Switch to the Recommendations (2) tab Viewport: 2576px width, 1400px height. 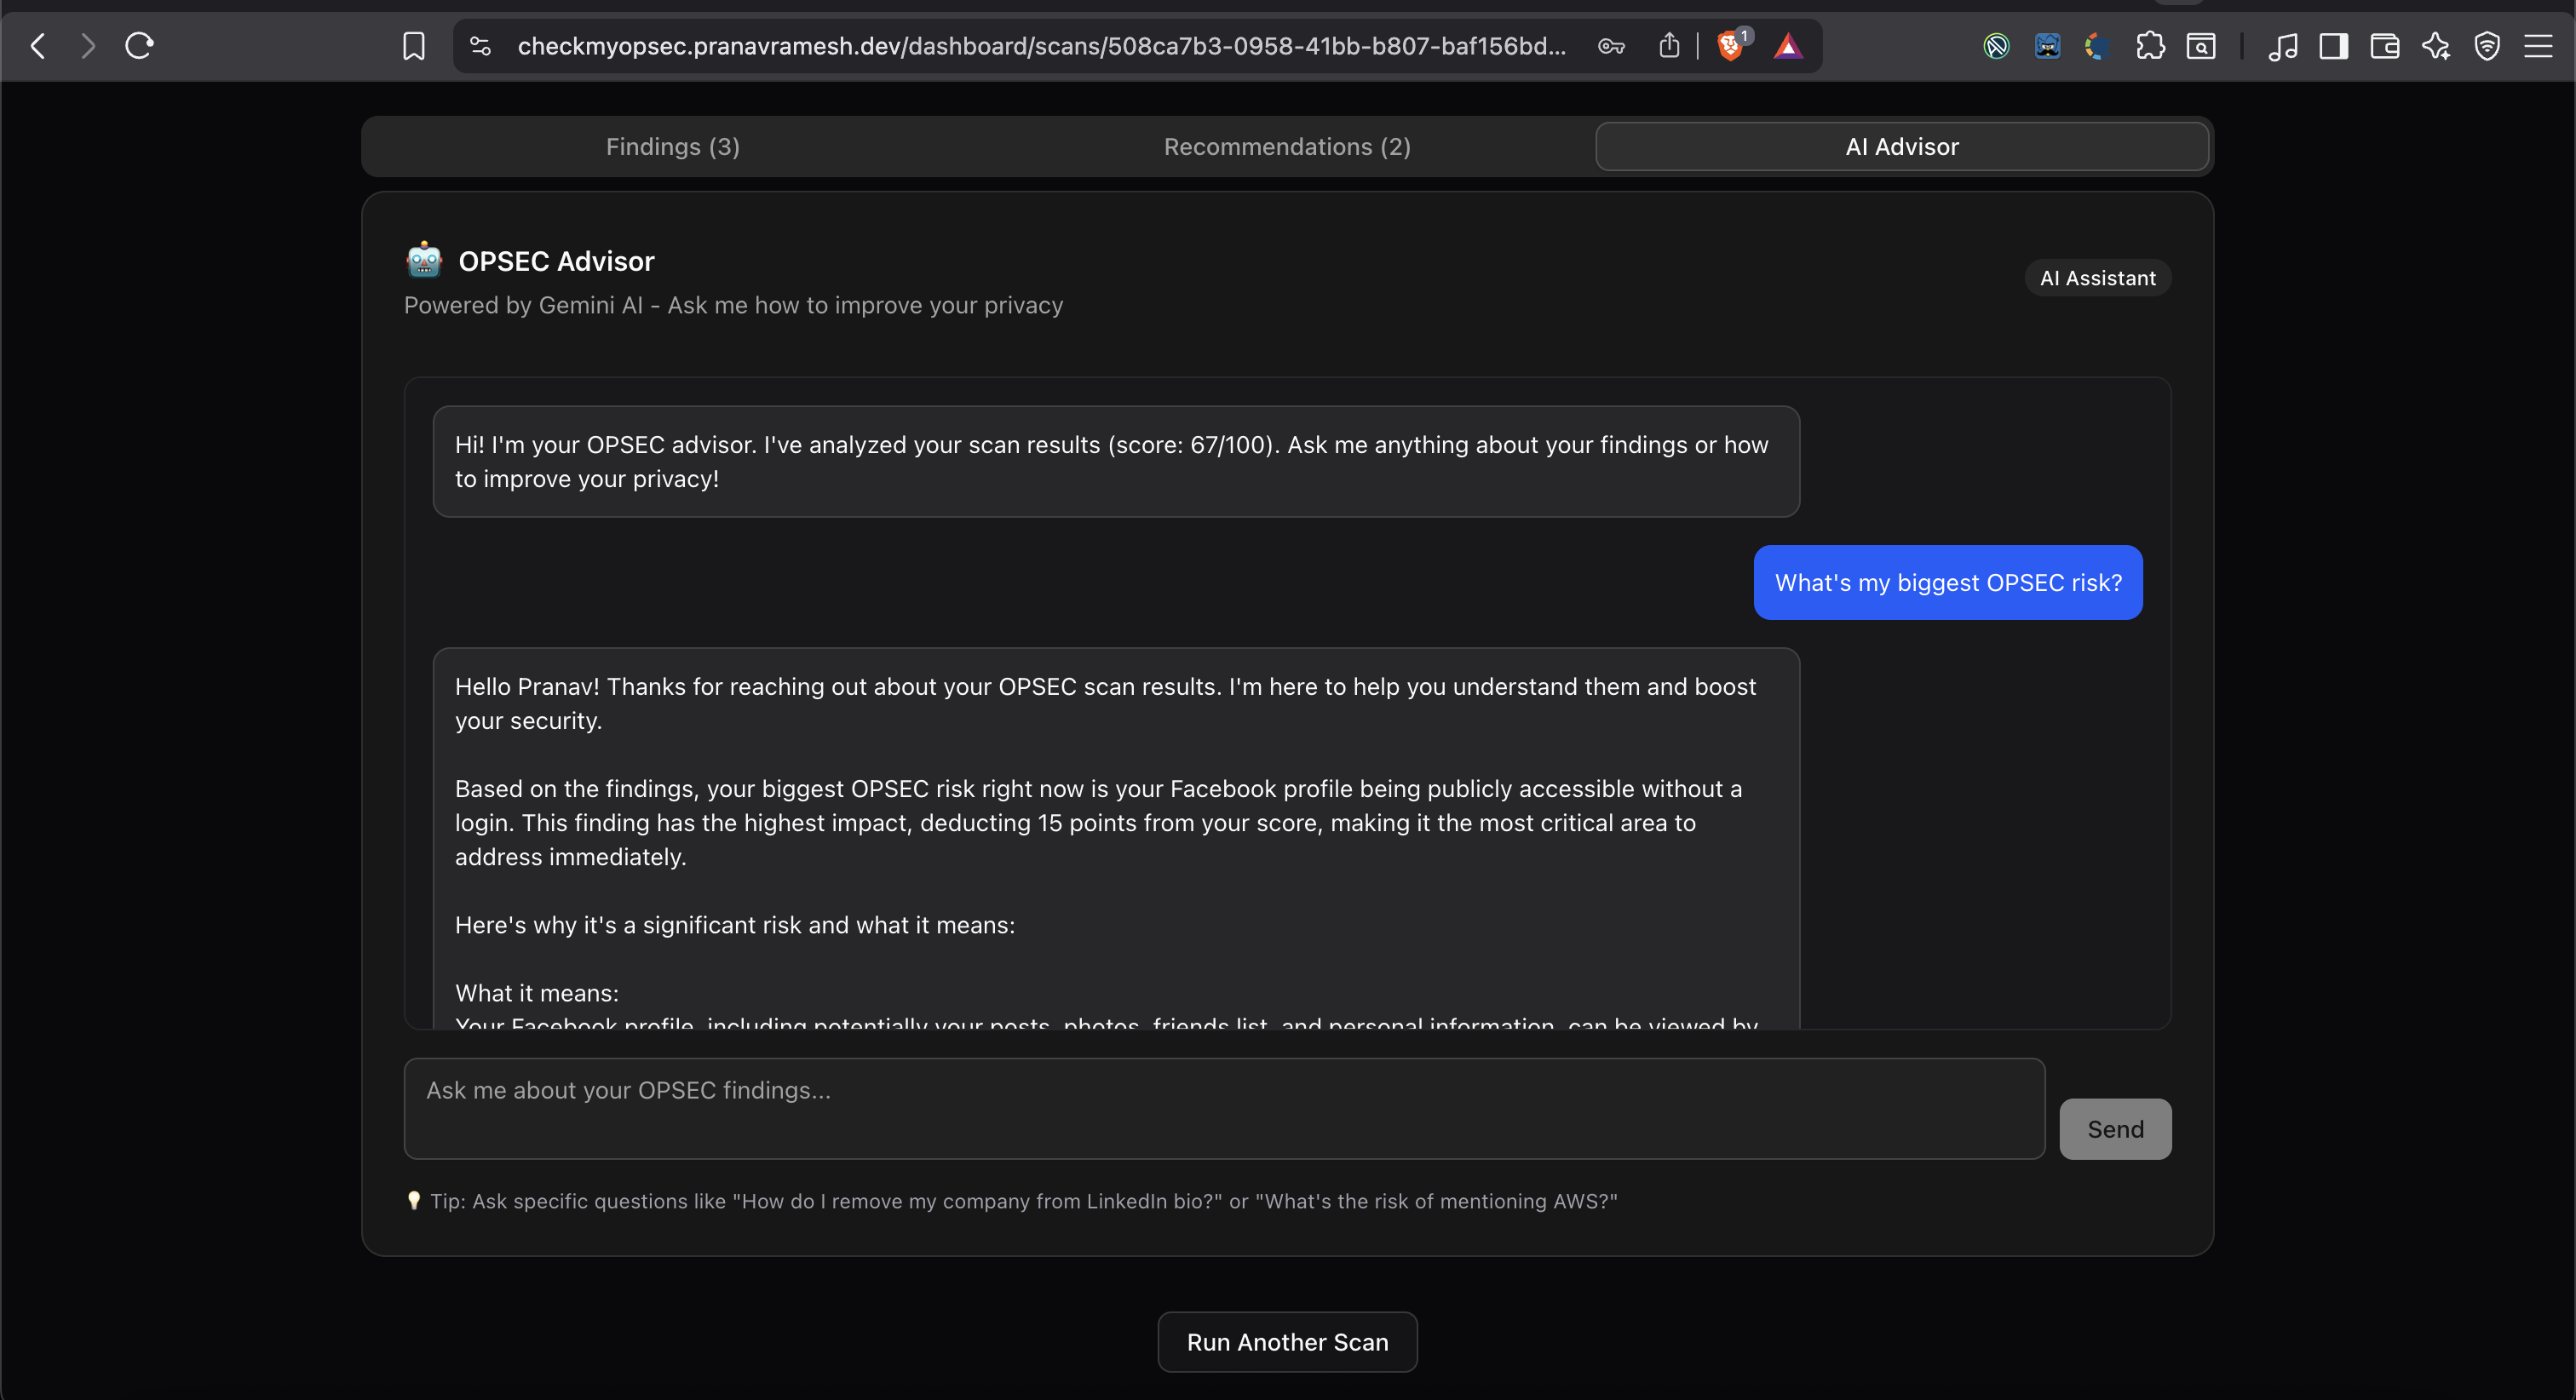tap(1287, 147)
